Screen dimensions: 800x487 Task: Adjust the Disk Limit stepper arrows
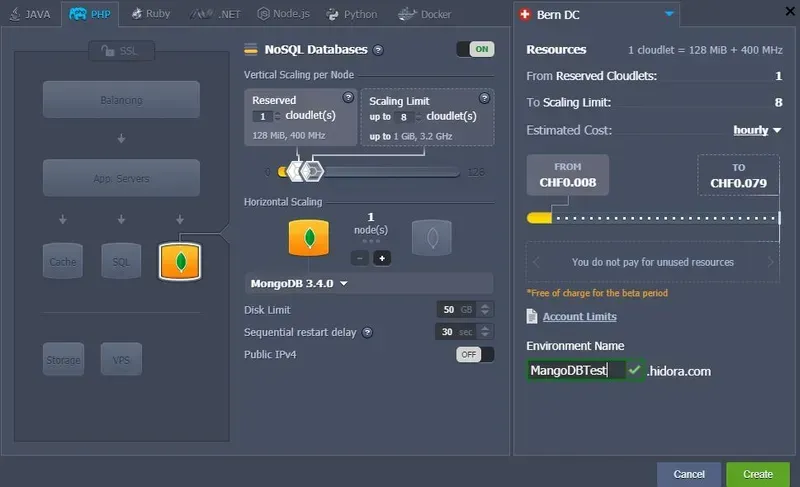[485, 310]
